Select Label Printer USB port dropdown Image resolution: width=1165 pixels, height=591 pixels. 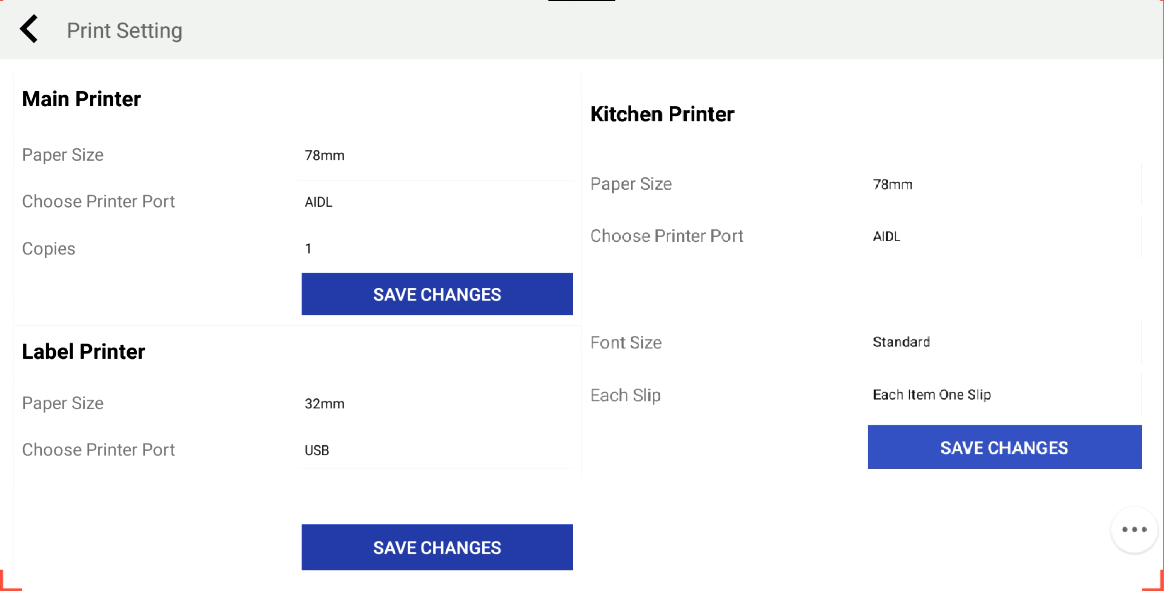[x=436, y=450]
